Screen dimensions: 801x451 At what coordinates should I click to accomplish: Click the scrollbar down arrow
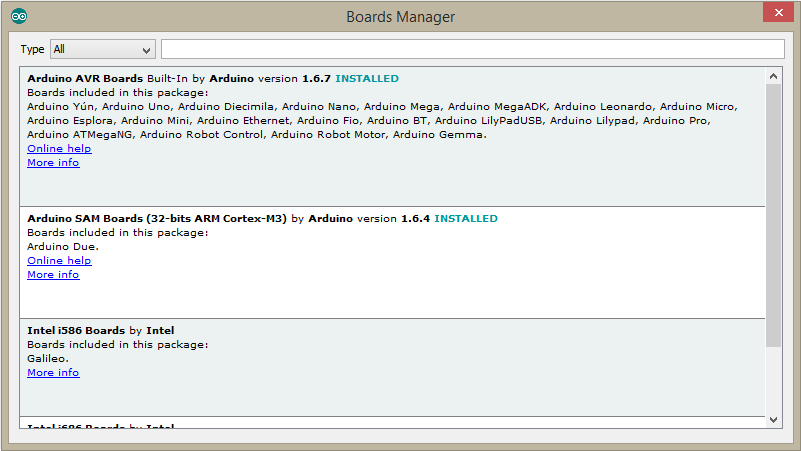773,420
